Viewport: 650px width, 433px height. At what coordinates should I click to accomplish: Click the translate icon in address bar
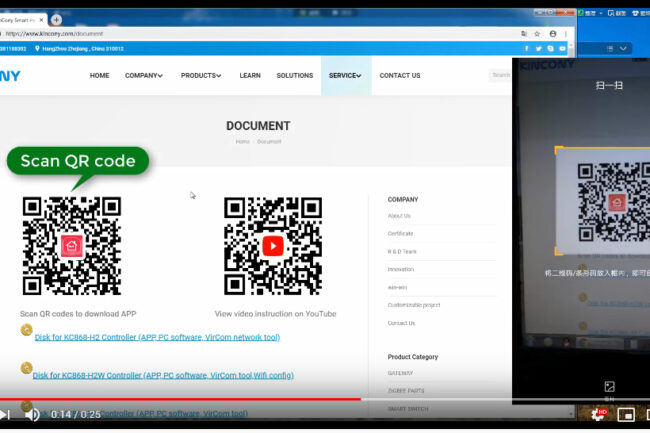click(x=524, y=34)
